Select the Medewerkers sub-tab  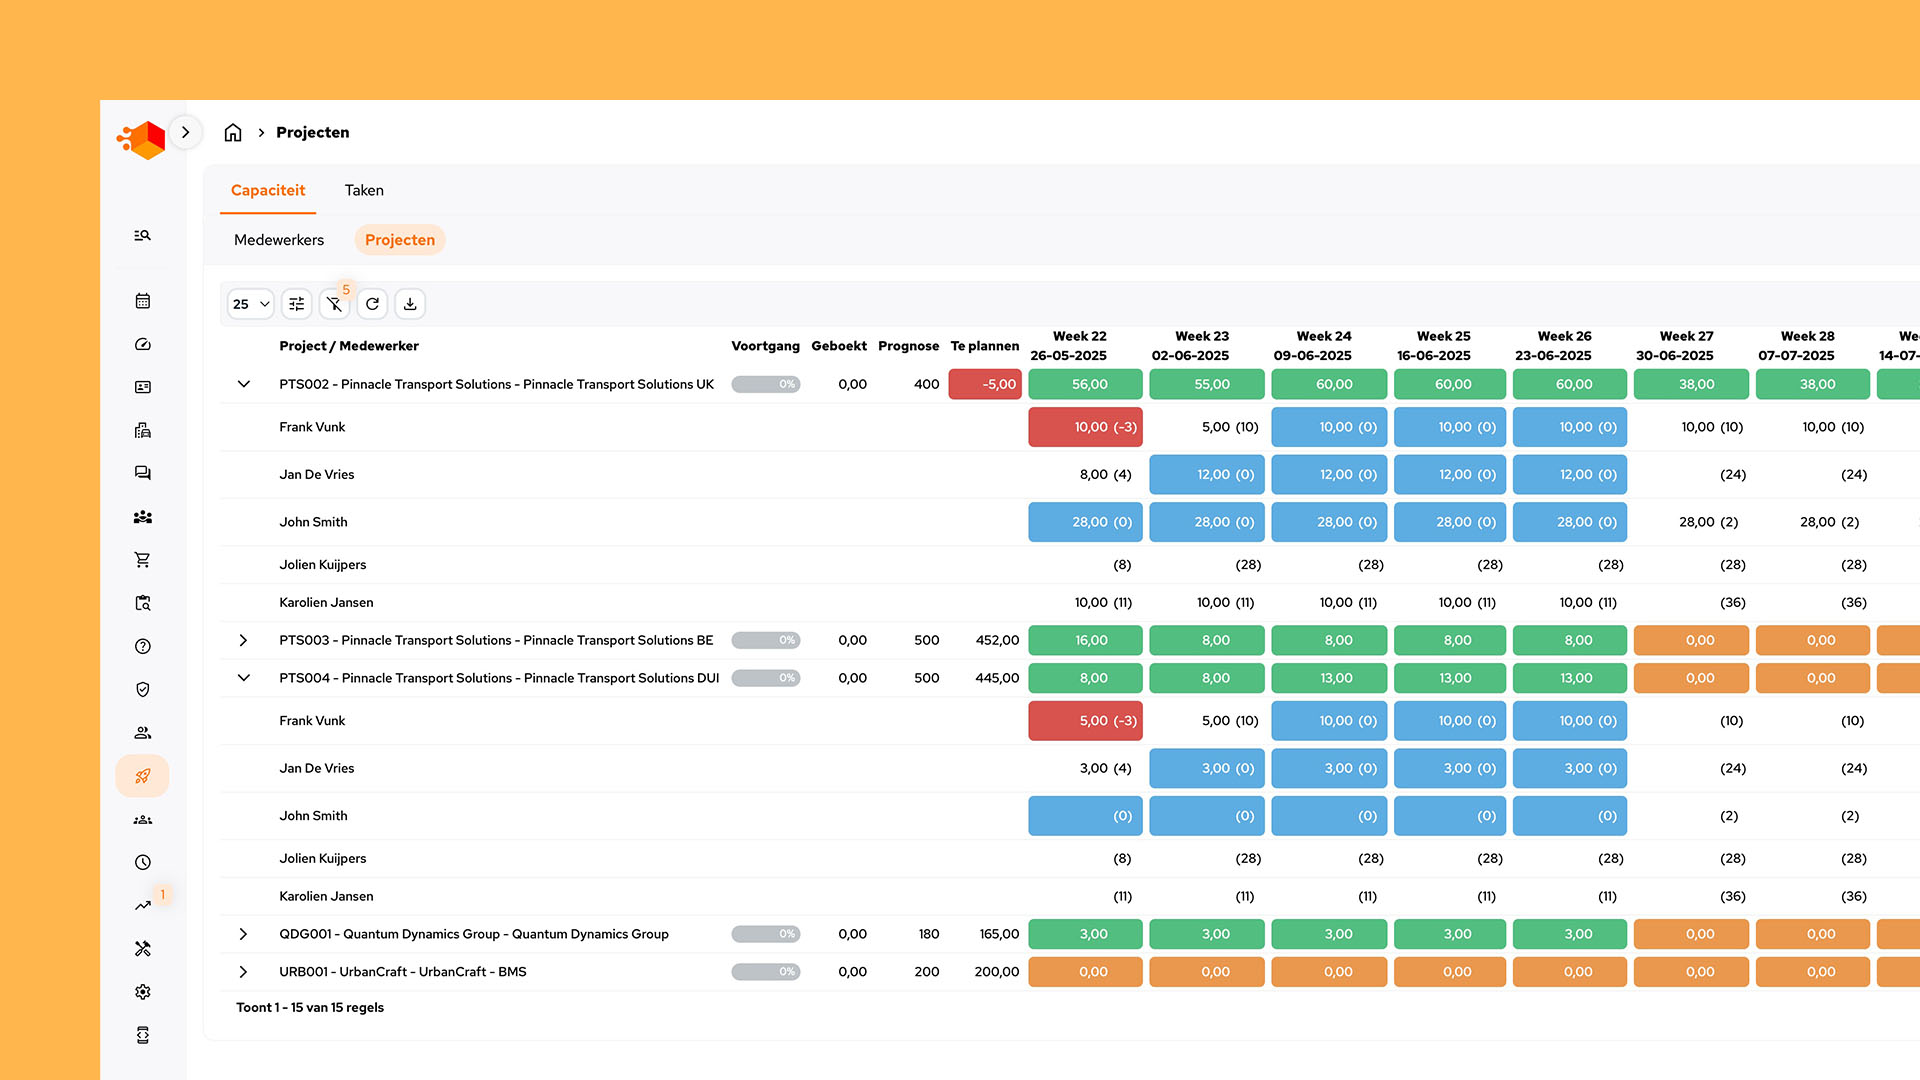pos(279,240)
